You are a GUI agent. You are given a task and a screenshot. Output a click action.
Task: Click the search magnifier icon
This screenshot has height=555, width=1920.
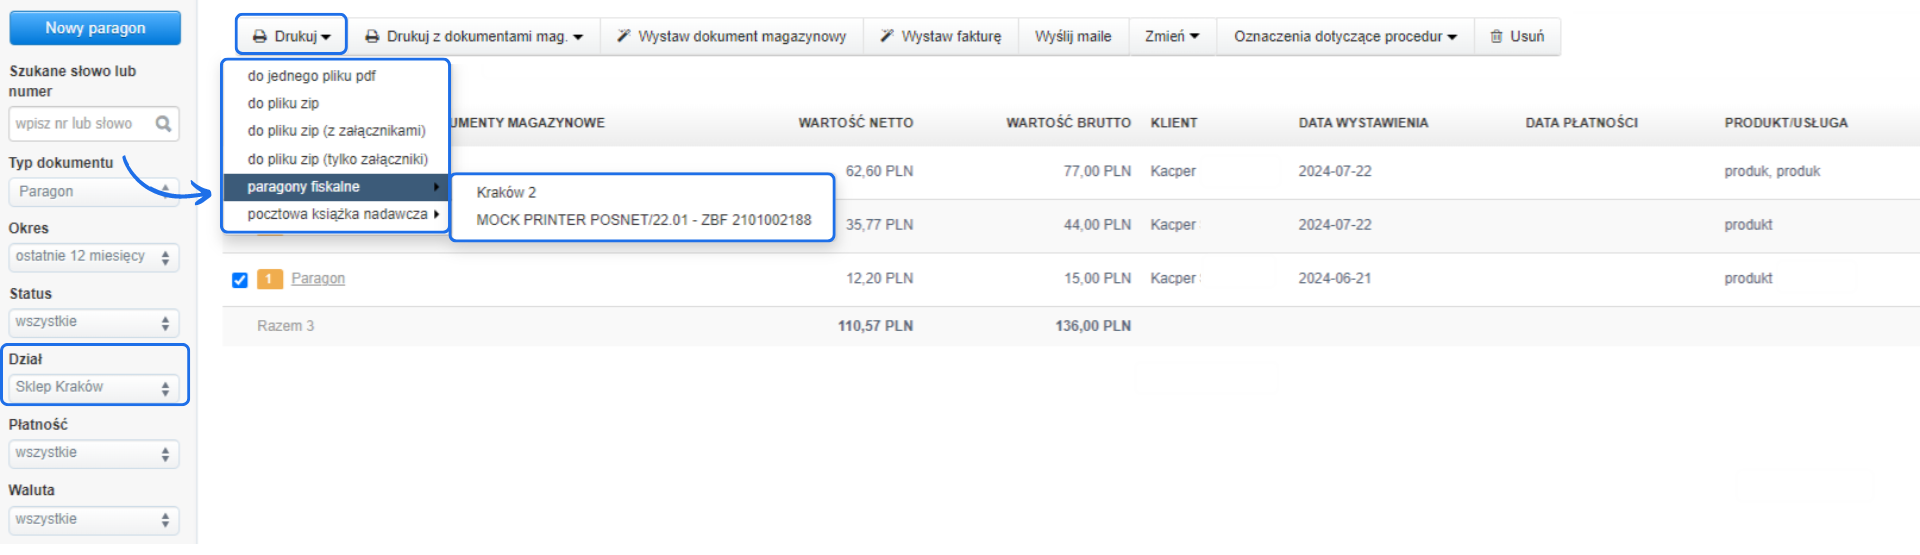[163, 124]
